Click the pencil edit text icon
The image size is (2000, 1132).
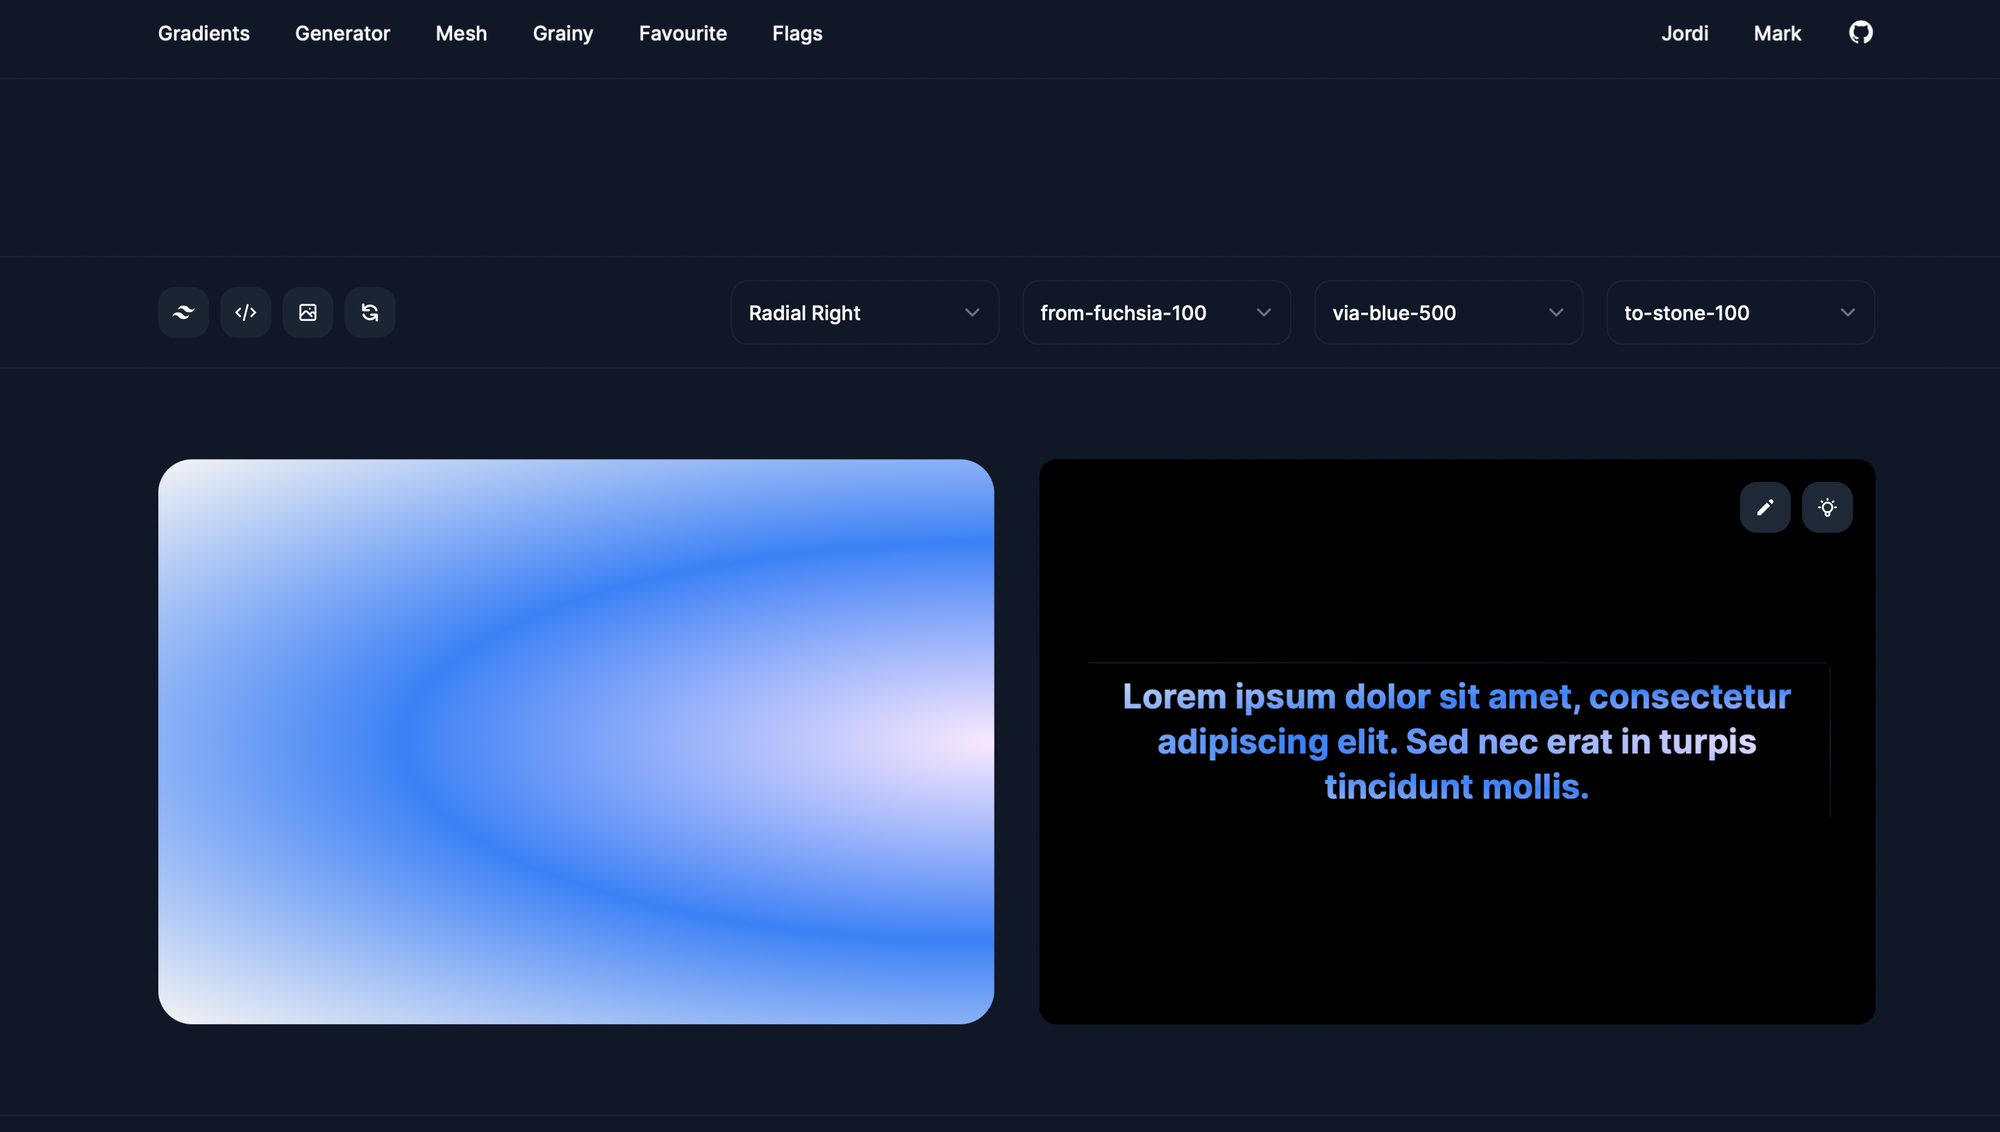pyautogui.click(x=1765, y=508)
